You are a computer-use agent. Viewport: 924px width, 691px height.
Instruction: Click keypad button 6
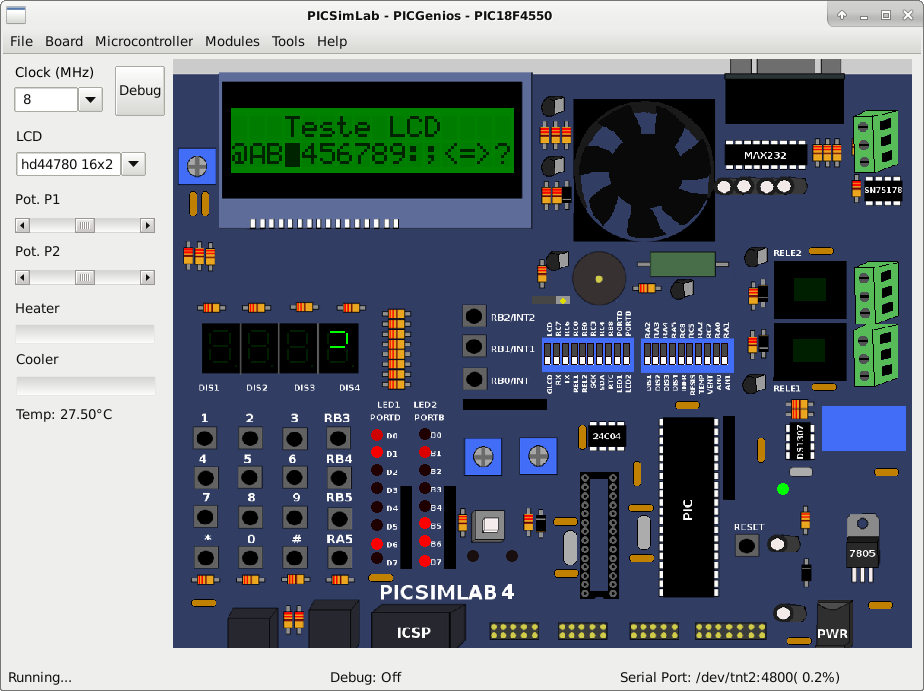(294, 478)
